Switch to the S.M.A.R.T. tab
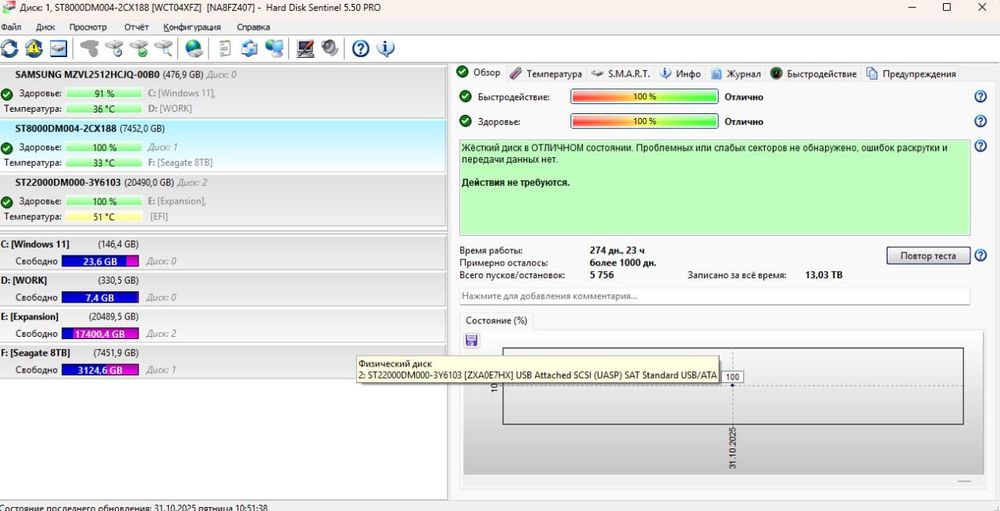The width and height of the screenshot is (1000, 511). point(621,73)
